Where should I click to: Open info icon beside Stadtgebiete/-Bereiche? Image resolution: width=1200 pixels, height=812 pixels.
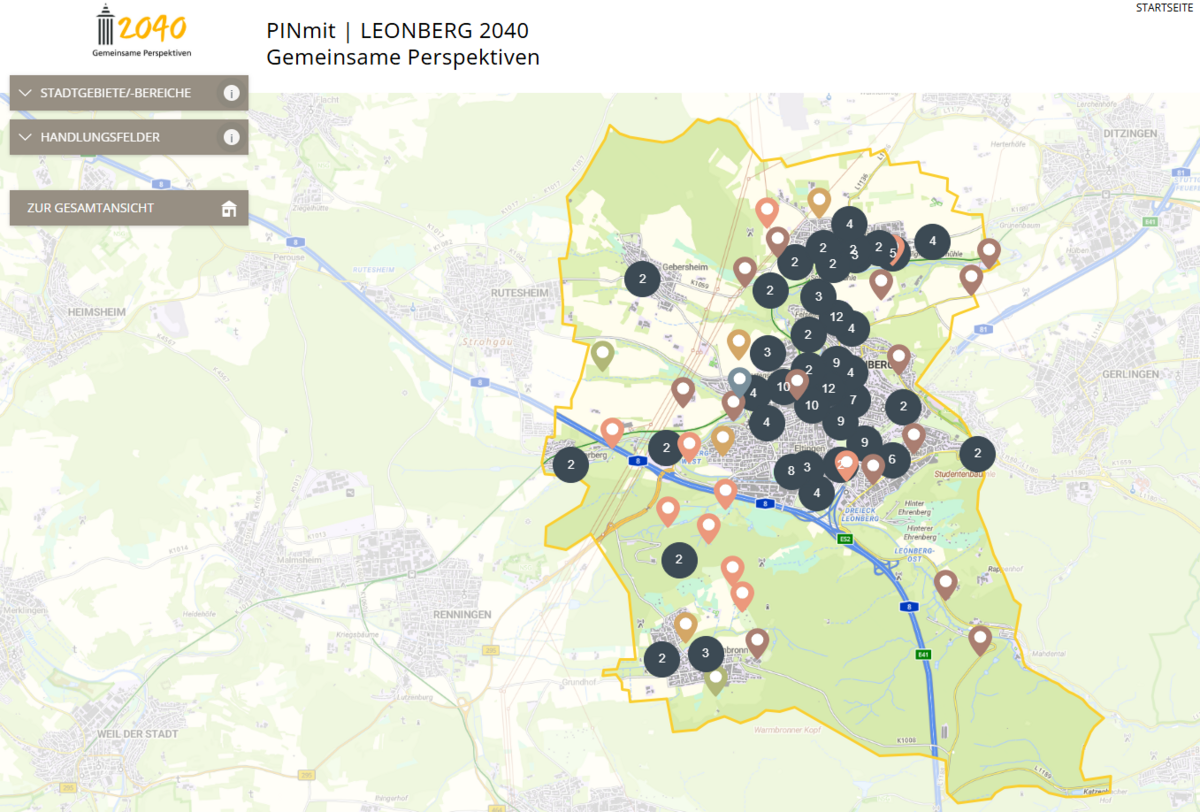point(231,93)
